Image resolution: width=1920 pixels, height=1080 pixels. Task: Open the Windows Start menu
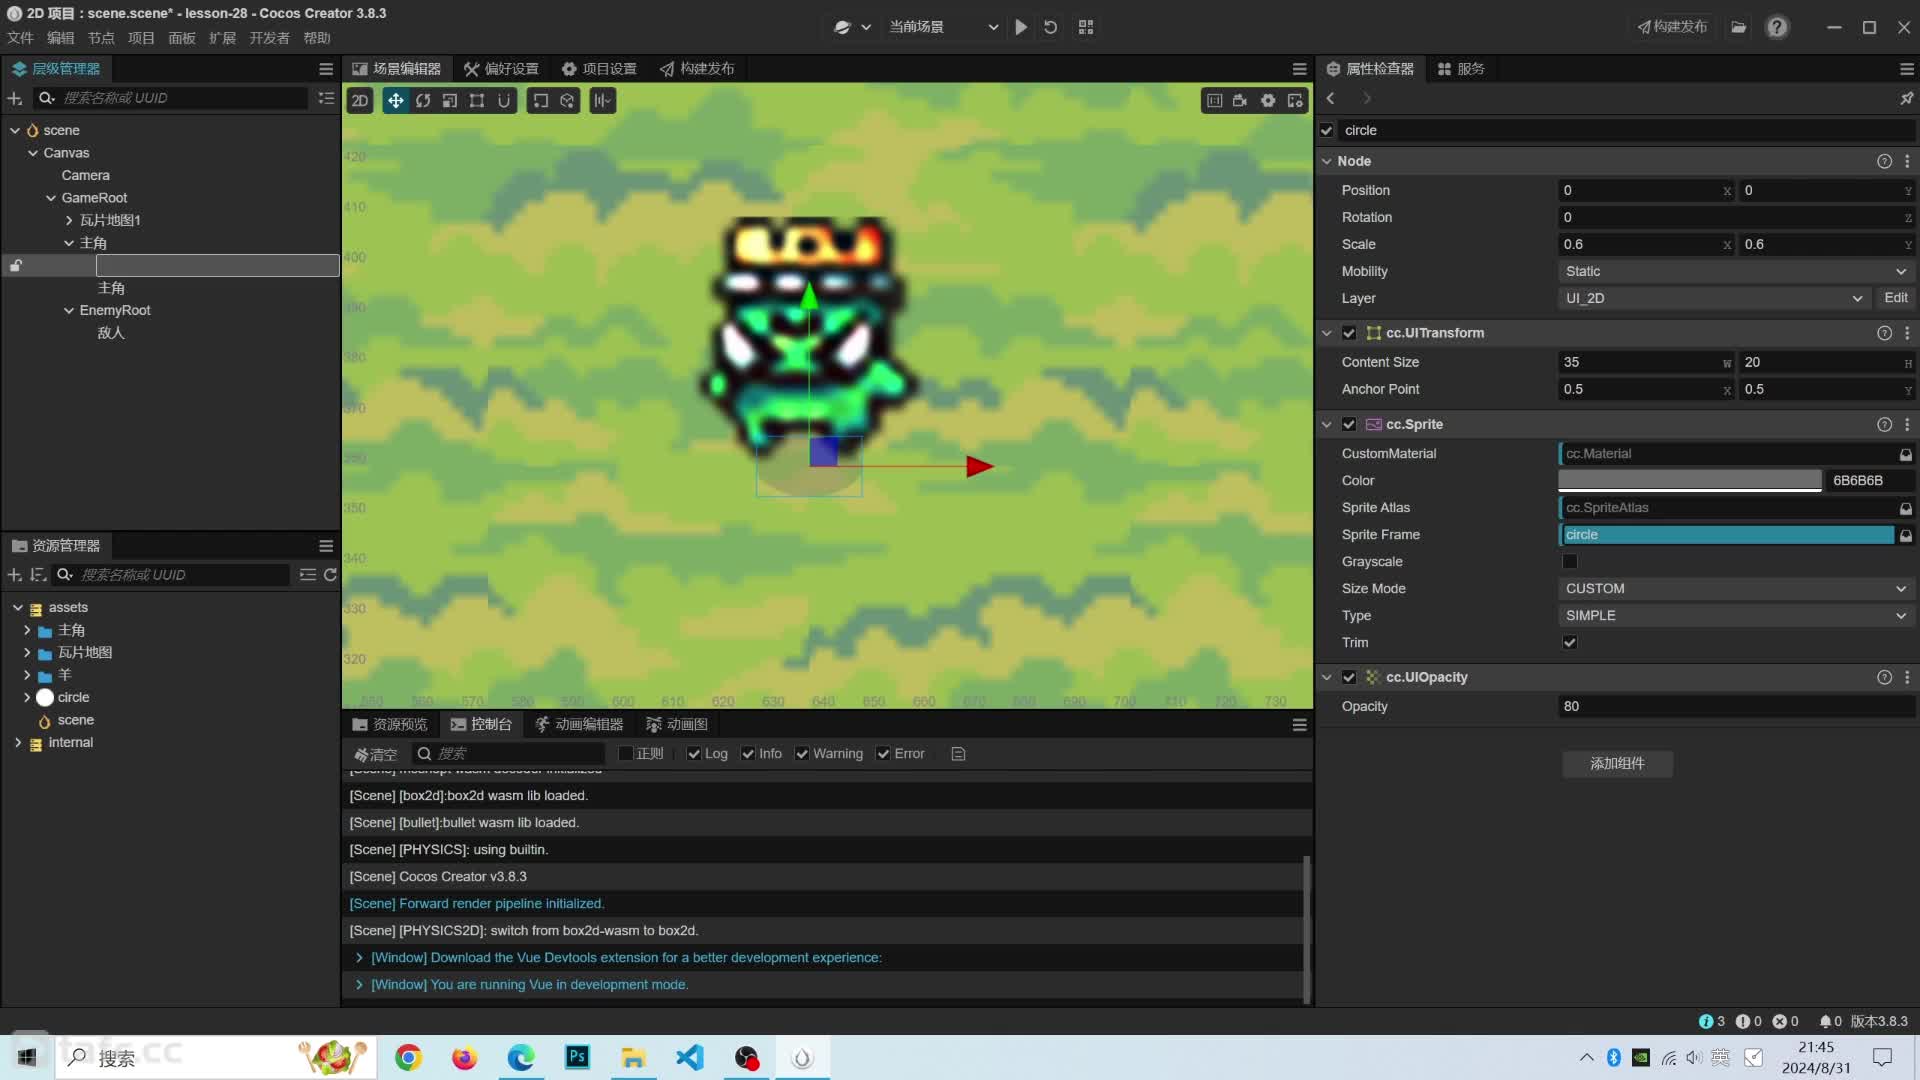point(27,1057)
